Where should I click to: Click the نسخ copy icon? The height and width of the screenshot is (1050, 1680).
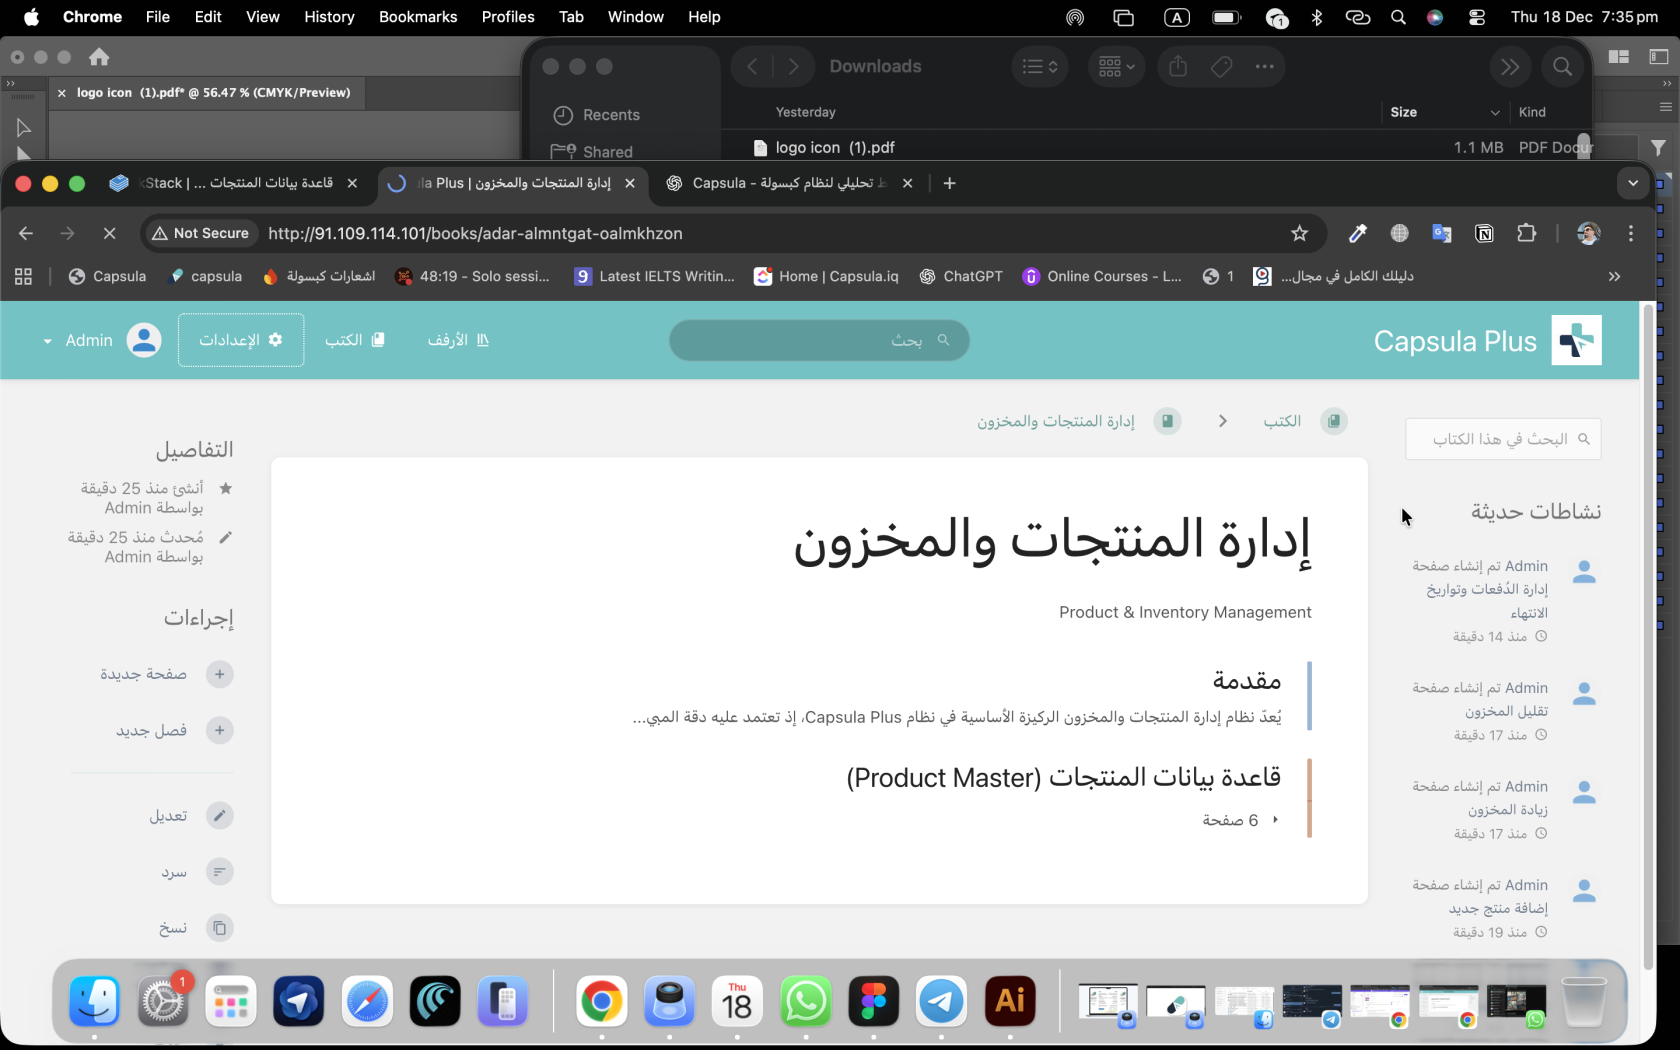220,928
